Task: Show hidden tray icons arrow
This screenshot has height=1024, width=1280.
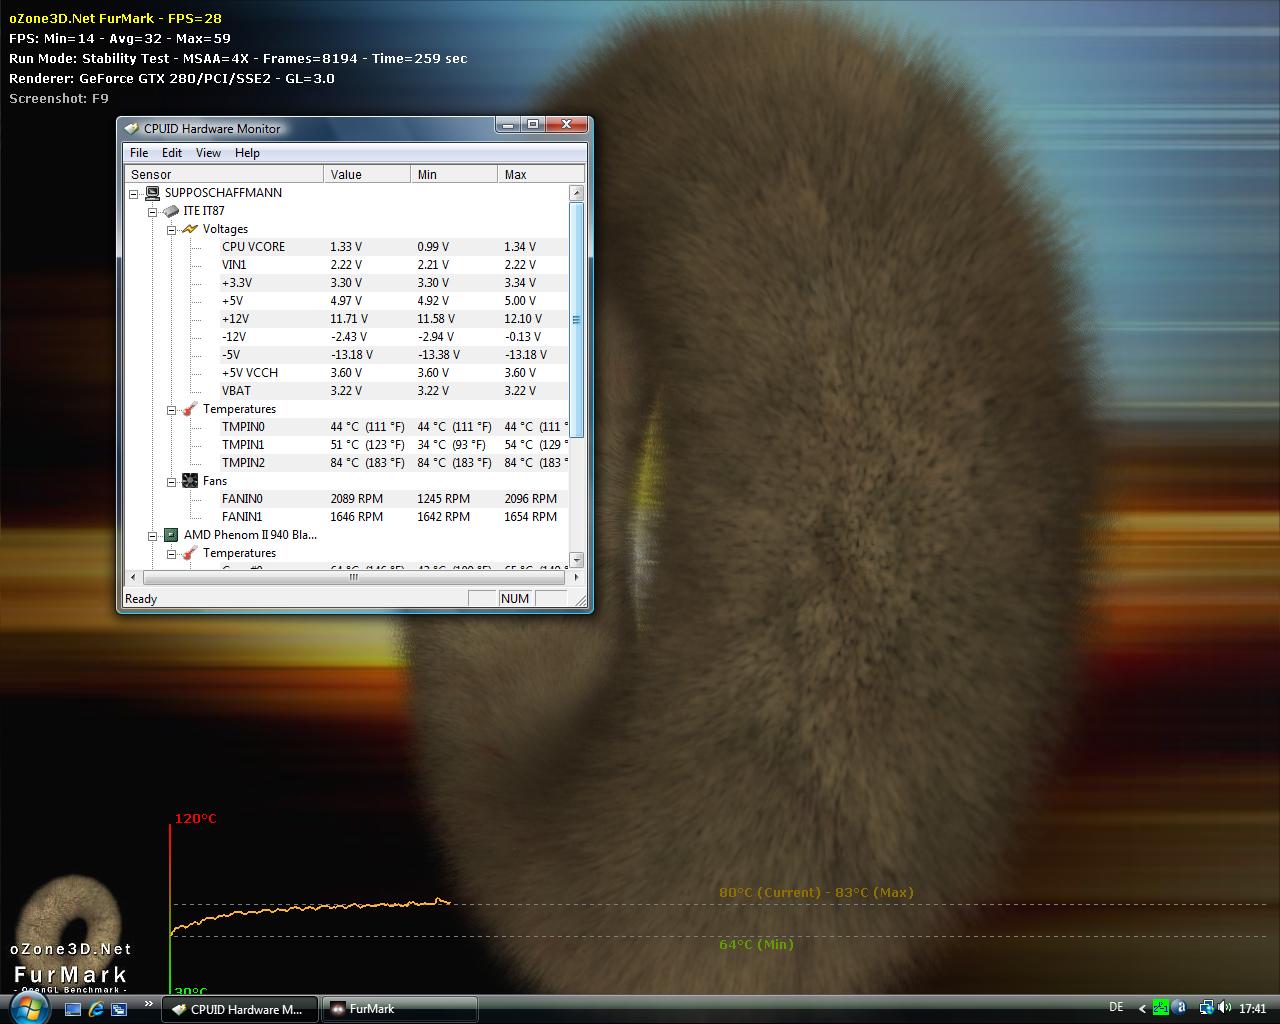Action: (x=1143, y=1009)
